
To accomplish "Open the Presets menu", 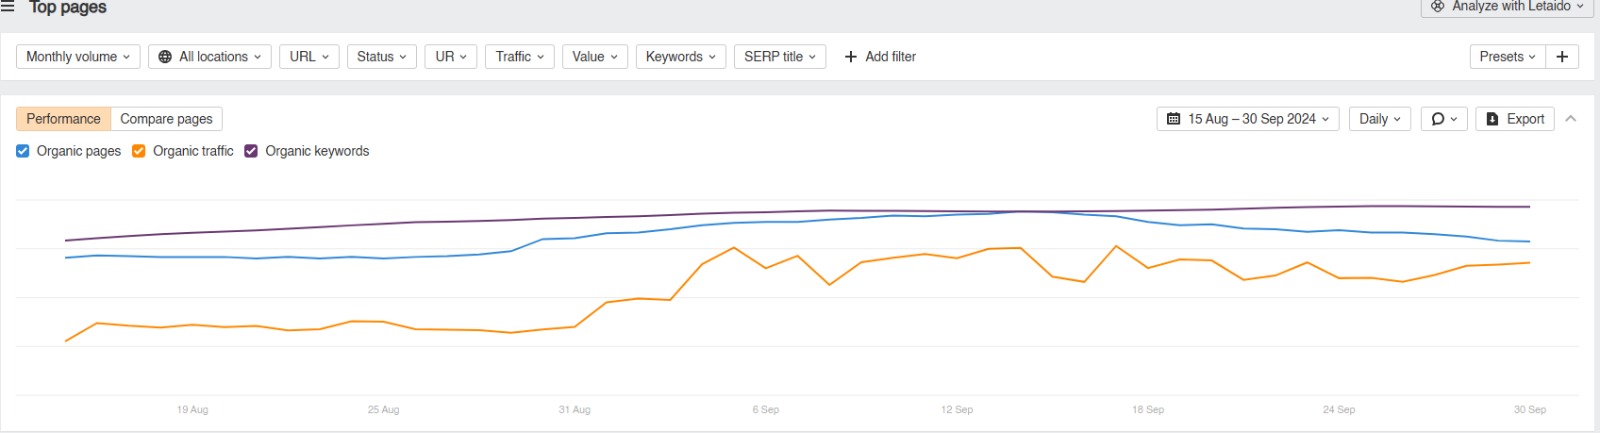I will 1507,57.
